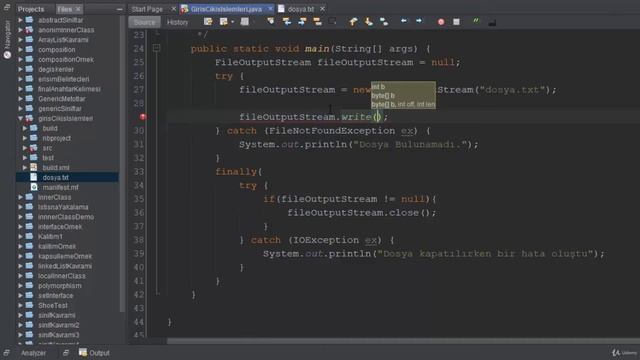The height and width of the screenshot is (360, 640).
Task: Toggle Rectangular Selection icon
Action: coord(333,22)
